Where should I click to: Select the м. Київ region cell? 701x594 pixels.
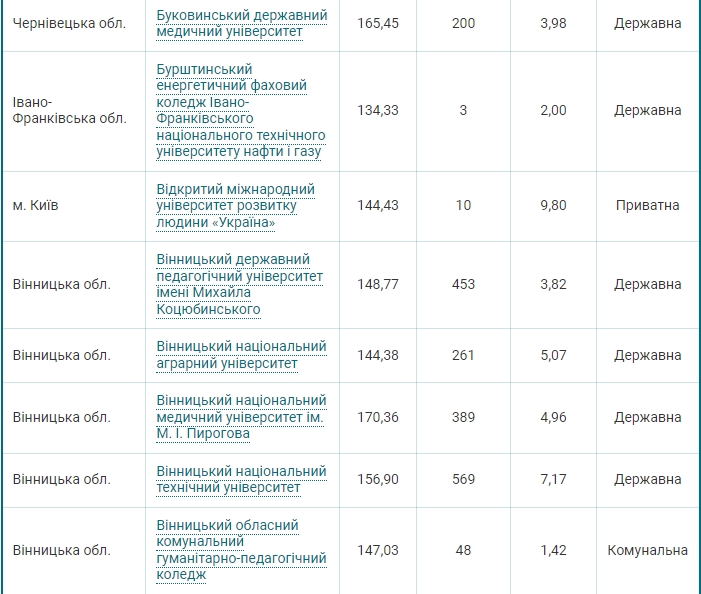(36, 205)
